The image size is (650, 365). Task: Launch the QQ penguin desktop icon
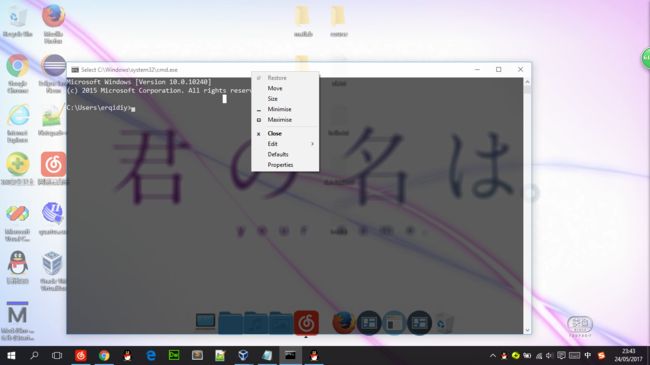[x=17, y=268]
